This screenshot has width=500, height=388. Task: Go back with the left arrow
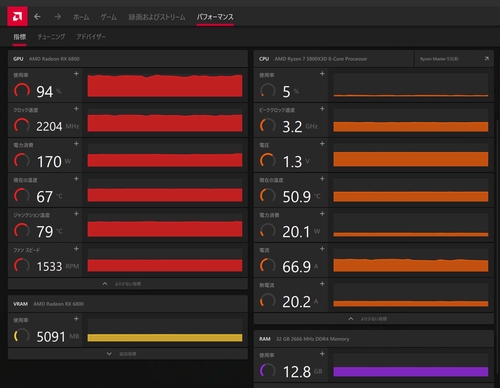point(37,17)
